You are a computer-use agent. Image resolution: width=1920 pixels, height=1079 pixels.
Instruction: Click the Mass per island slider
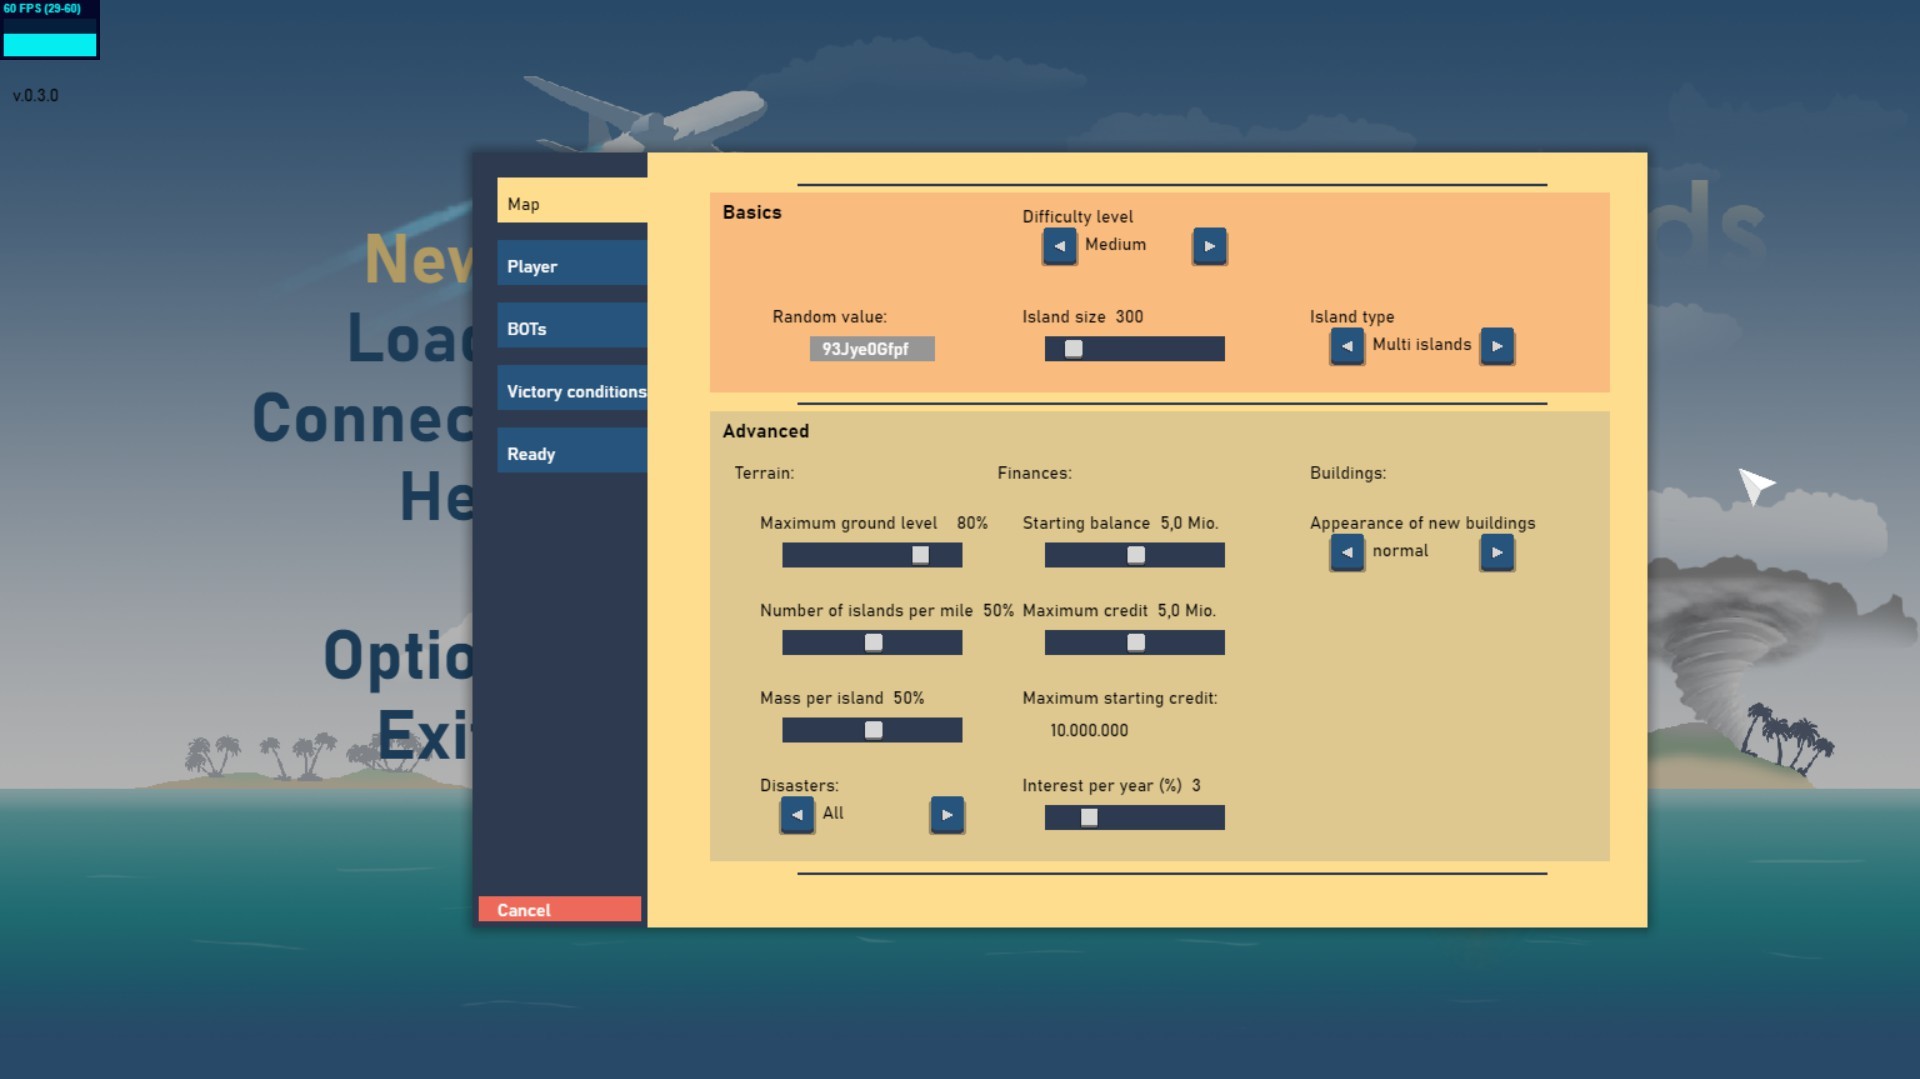pyautogui.click(x=871, y=730)
